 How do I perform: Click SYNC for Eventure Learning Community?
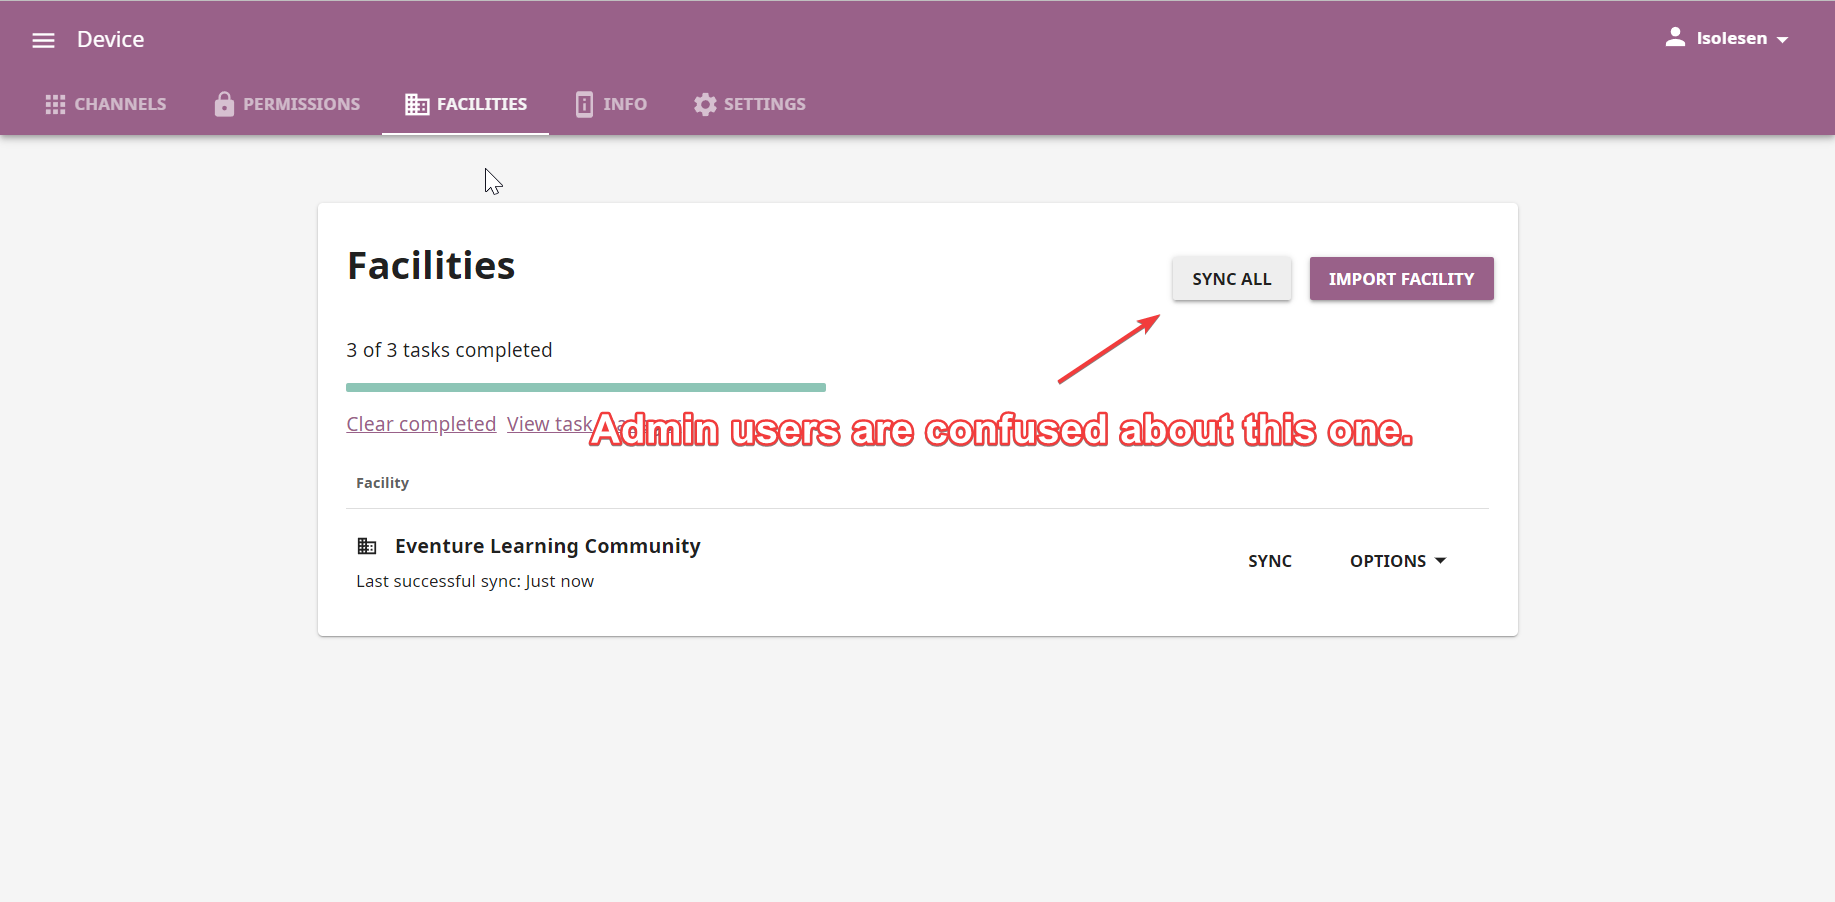pyautogui.click(x=1269, y=561)
